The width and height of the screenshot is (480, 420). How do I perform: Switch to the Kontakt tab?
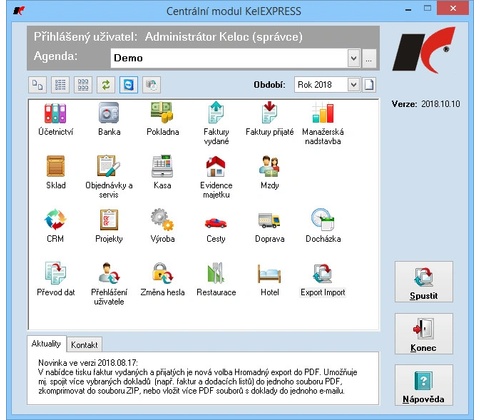pyautogui.click(x=84, y=344)
